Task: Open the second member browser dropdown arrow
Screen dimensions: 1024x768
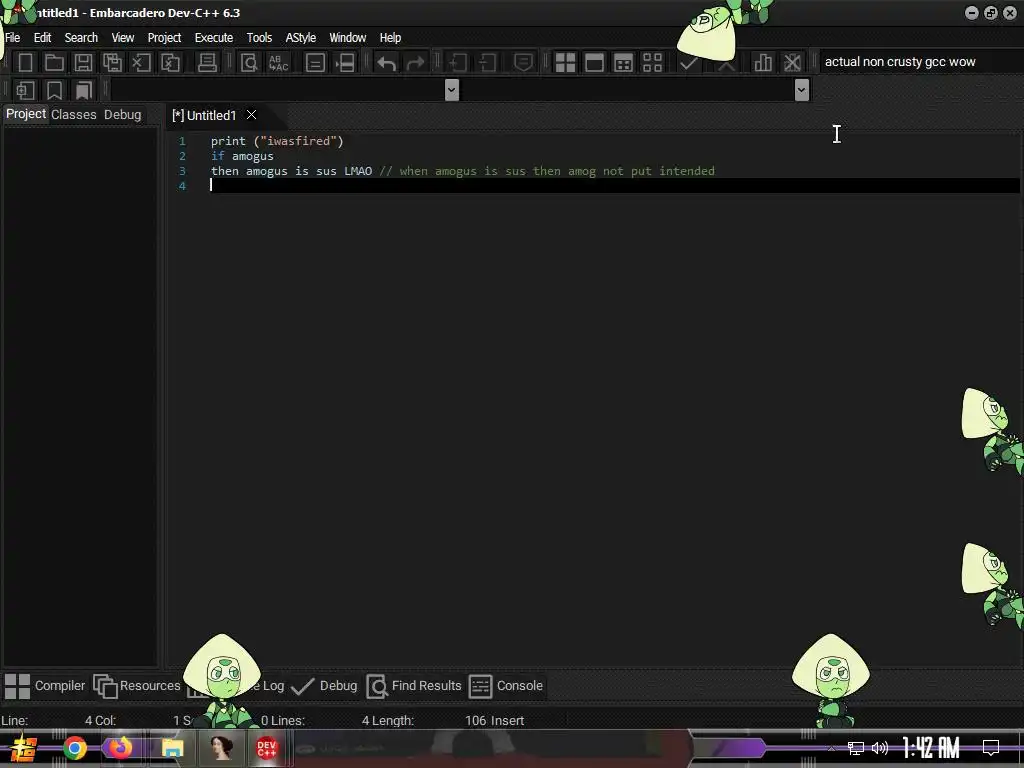Action: 802,90
